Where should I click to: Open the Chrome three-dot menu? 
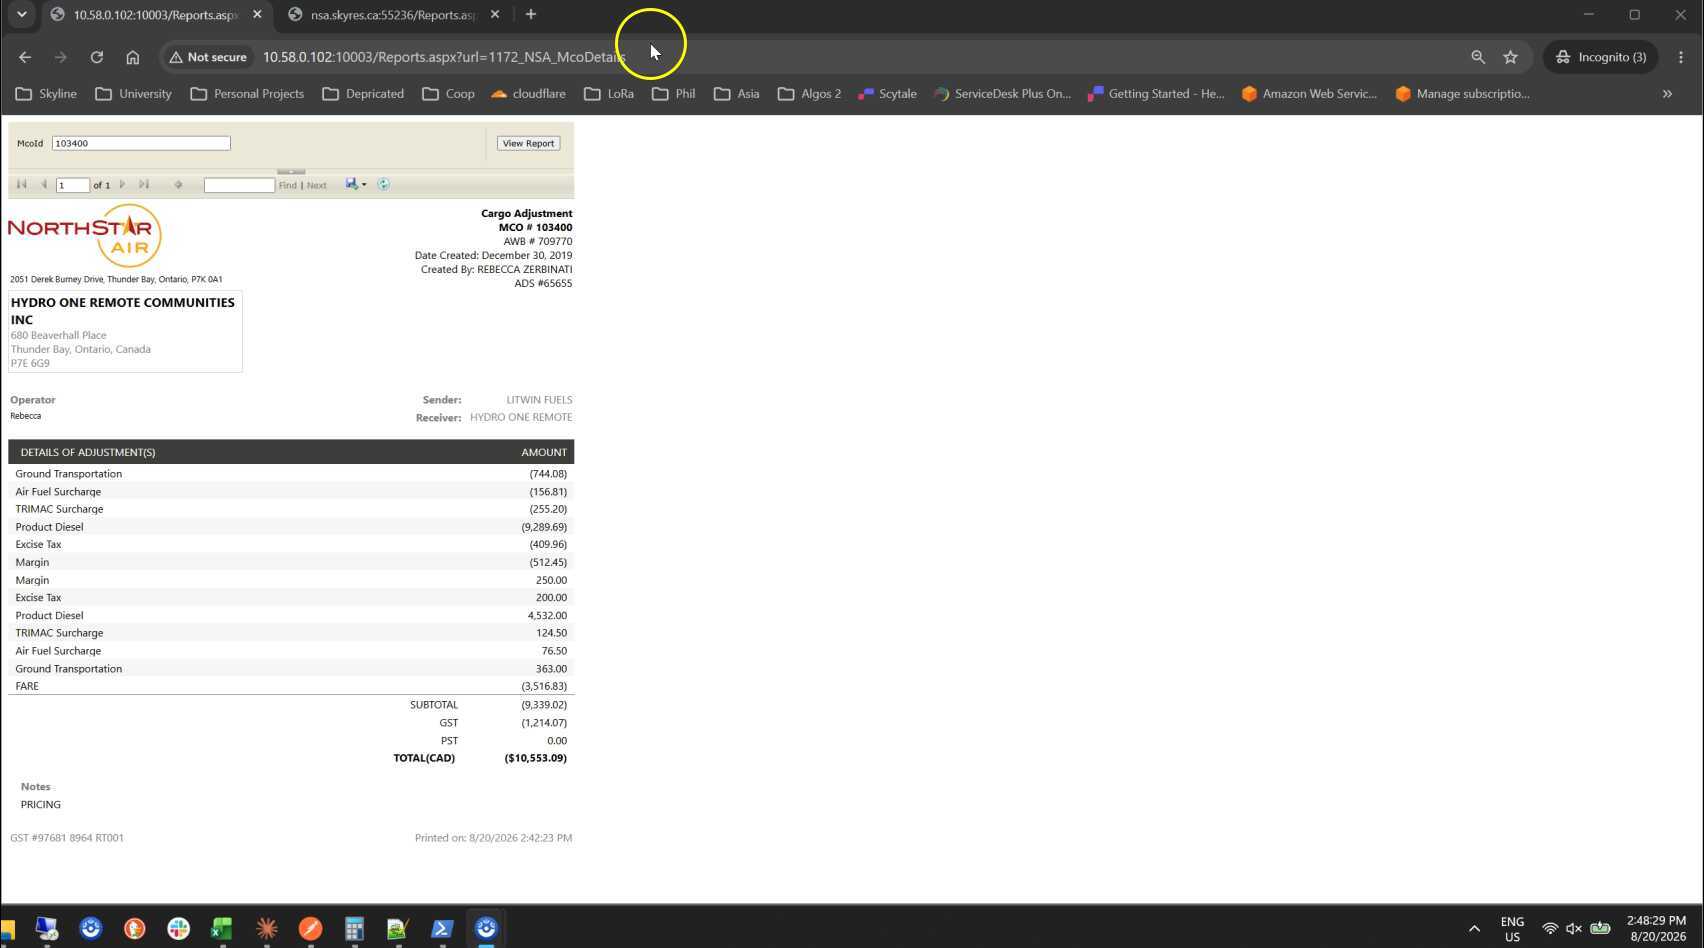coord(1681,57)
